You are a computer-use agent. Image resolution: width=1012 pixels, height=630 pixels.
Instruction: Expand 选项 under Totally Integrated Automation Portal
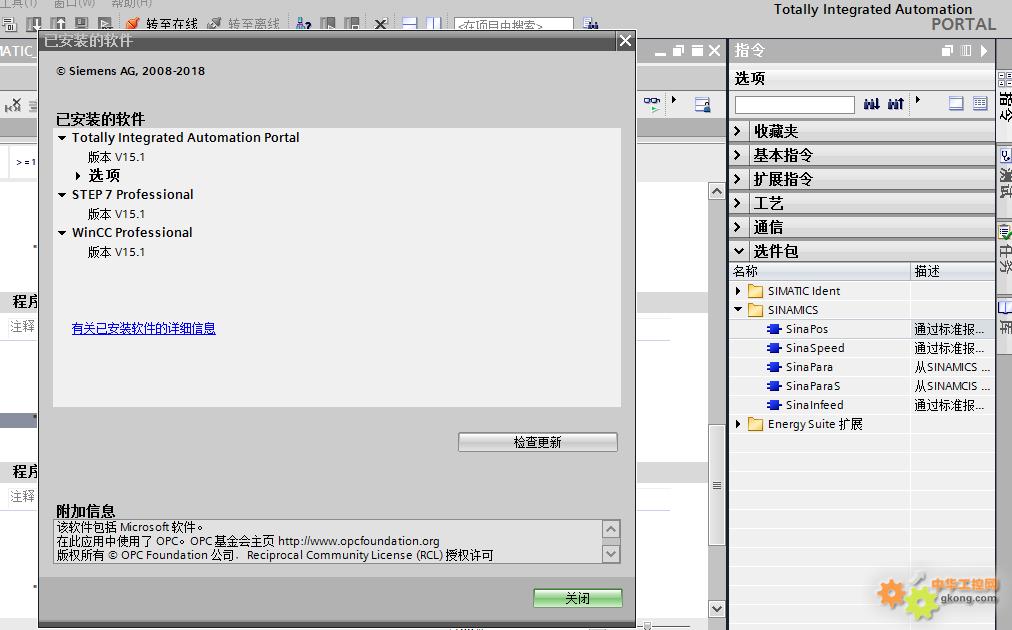tap(78, 176)
